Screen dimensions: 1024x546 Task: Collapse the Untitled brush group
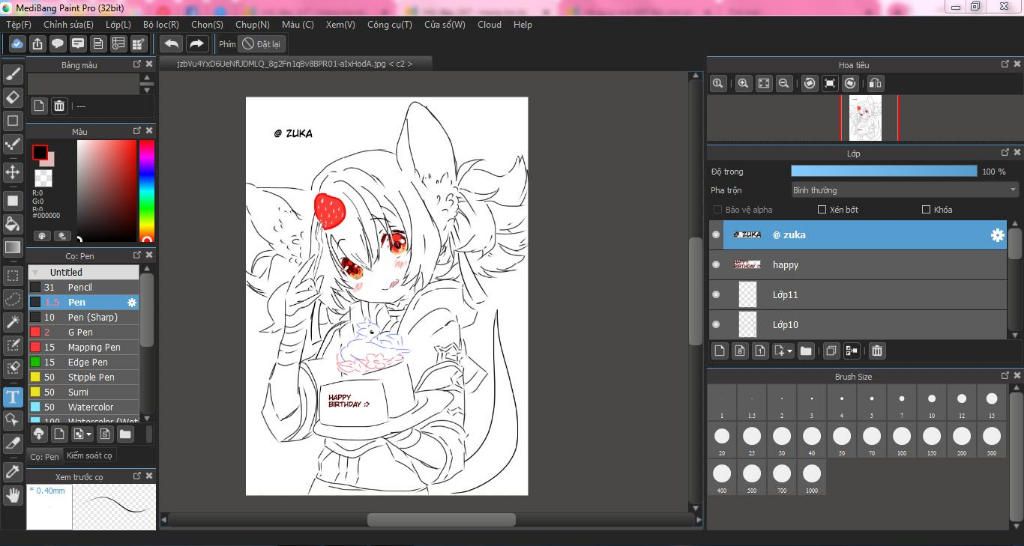35,272
